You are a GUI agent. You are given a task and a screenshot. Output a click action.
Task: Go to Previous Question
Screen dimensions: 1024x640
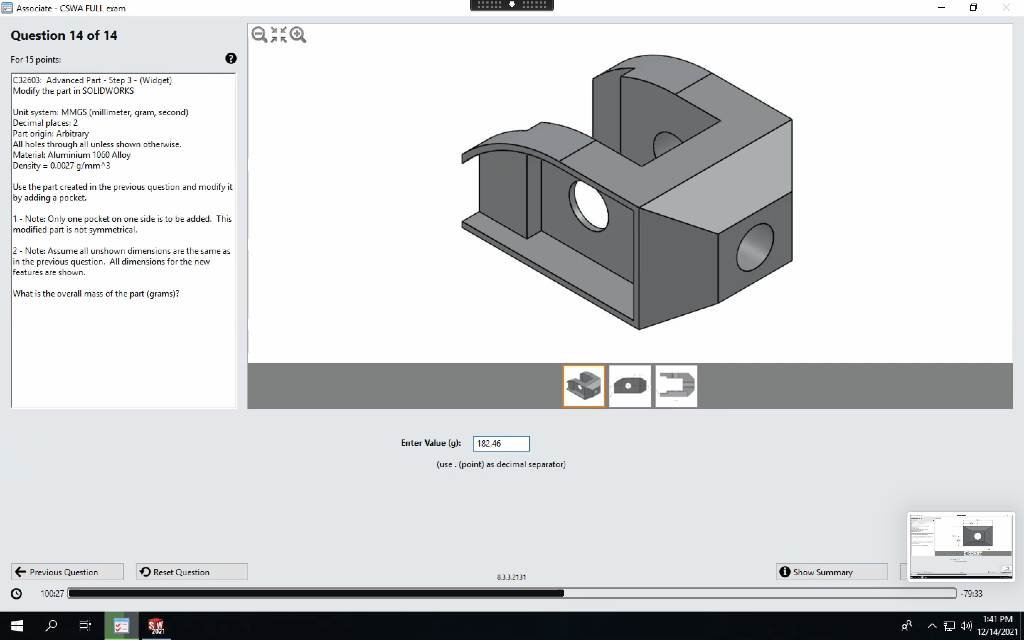(67, 571)
